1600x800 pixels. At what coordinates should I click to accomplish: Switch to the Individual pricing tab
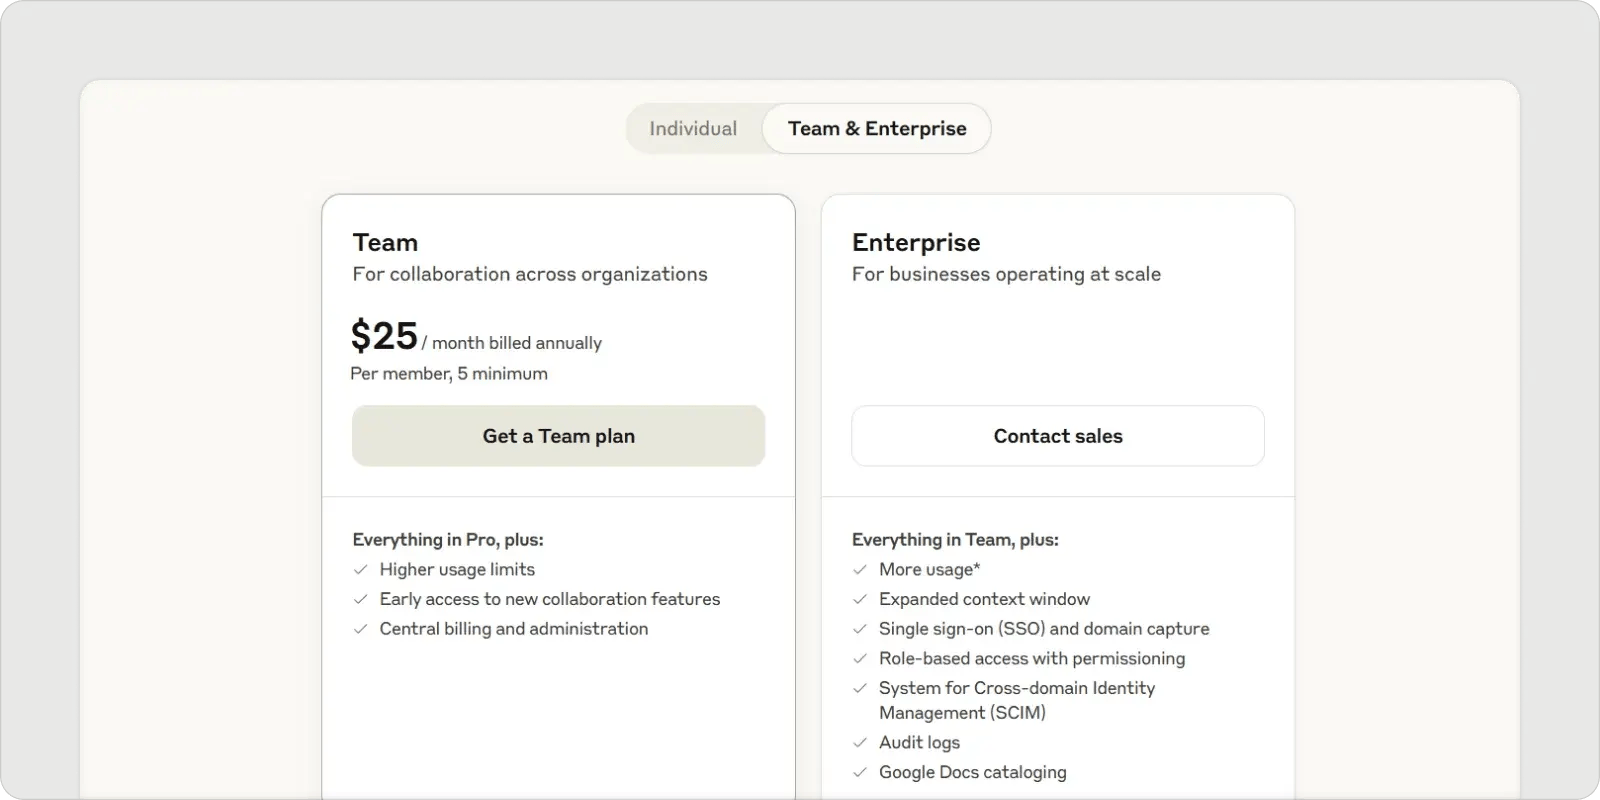point(693,129)
